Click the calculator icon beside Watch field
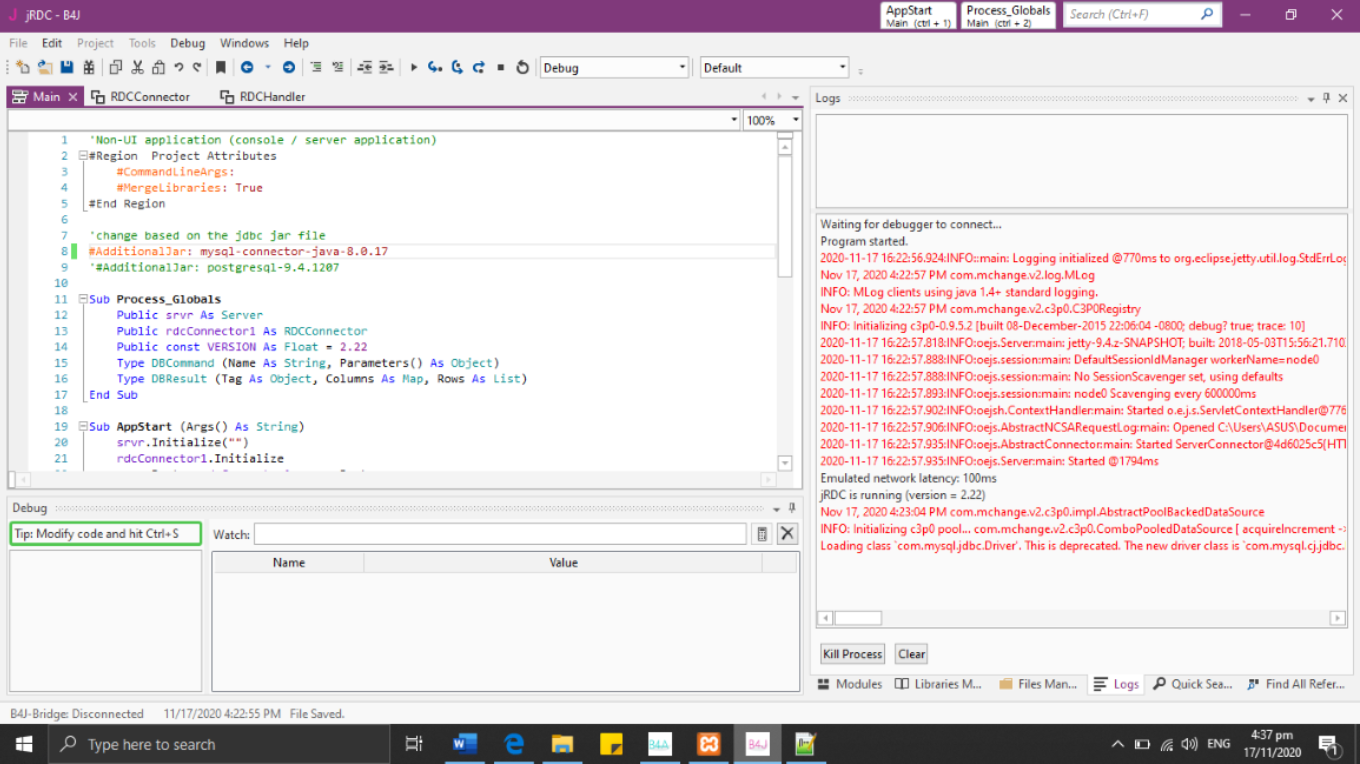The width and height of the screenshot is (1360, 764). pos(762,534)
